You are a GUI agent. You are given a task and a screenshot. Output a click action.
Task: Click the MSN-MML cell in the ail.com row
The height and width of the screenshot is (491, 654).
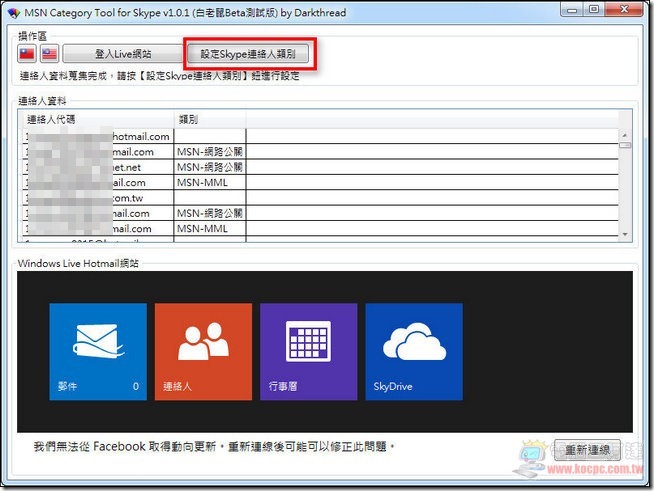coord(210,183)
